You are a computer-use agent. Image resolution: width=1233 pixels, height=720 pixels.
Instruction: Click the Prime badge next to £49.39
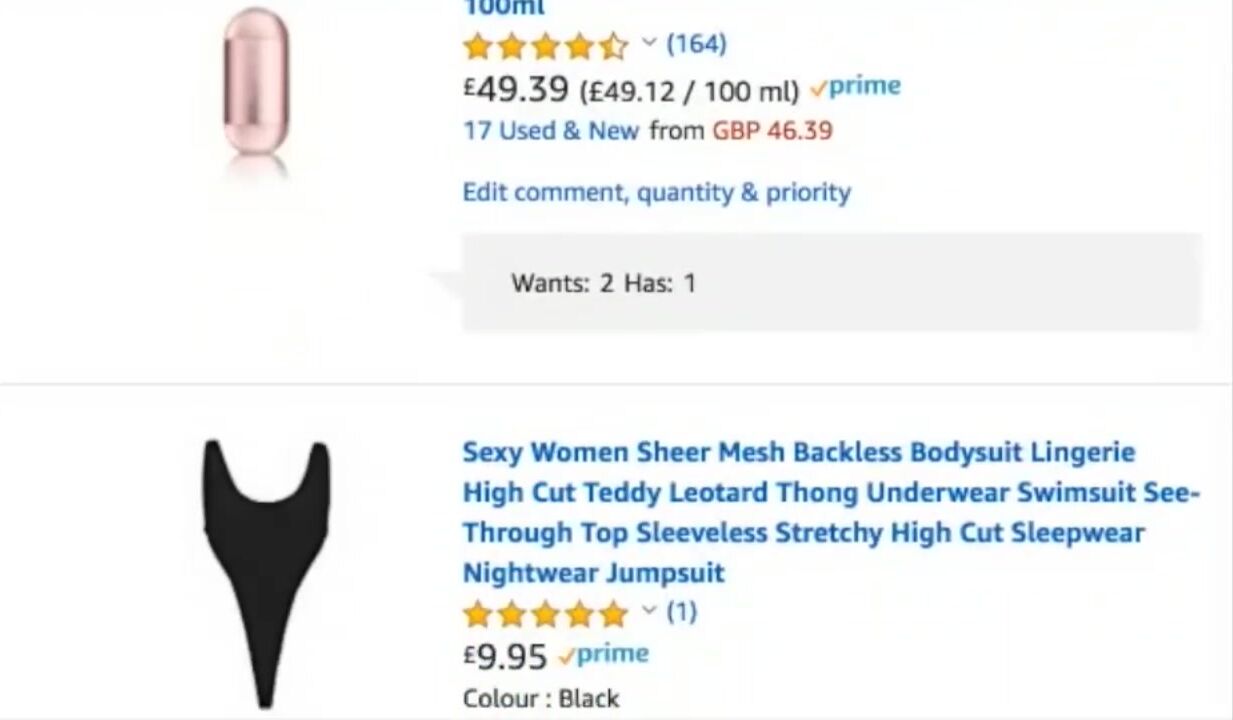coord(856,87)
